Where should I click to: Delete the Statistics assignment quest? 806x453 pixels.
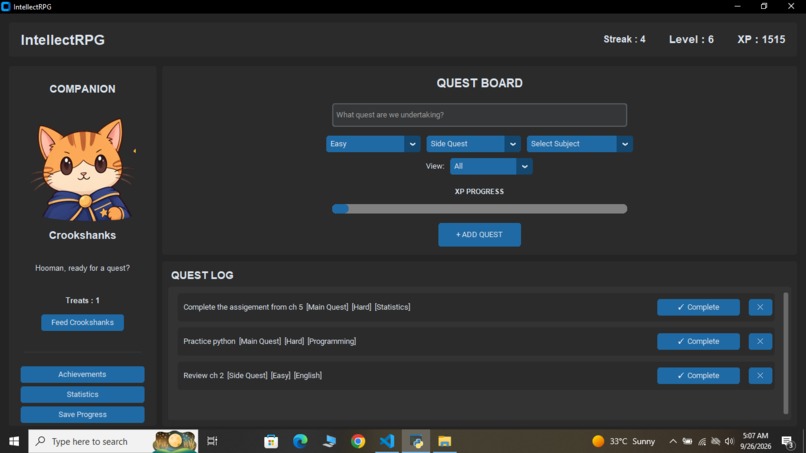760,307
